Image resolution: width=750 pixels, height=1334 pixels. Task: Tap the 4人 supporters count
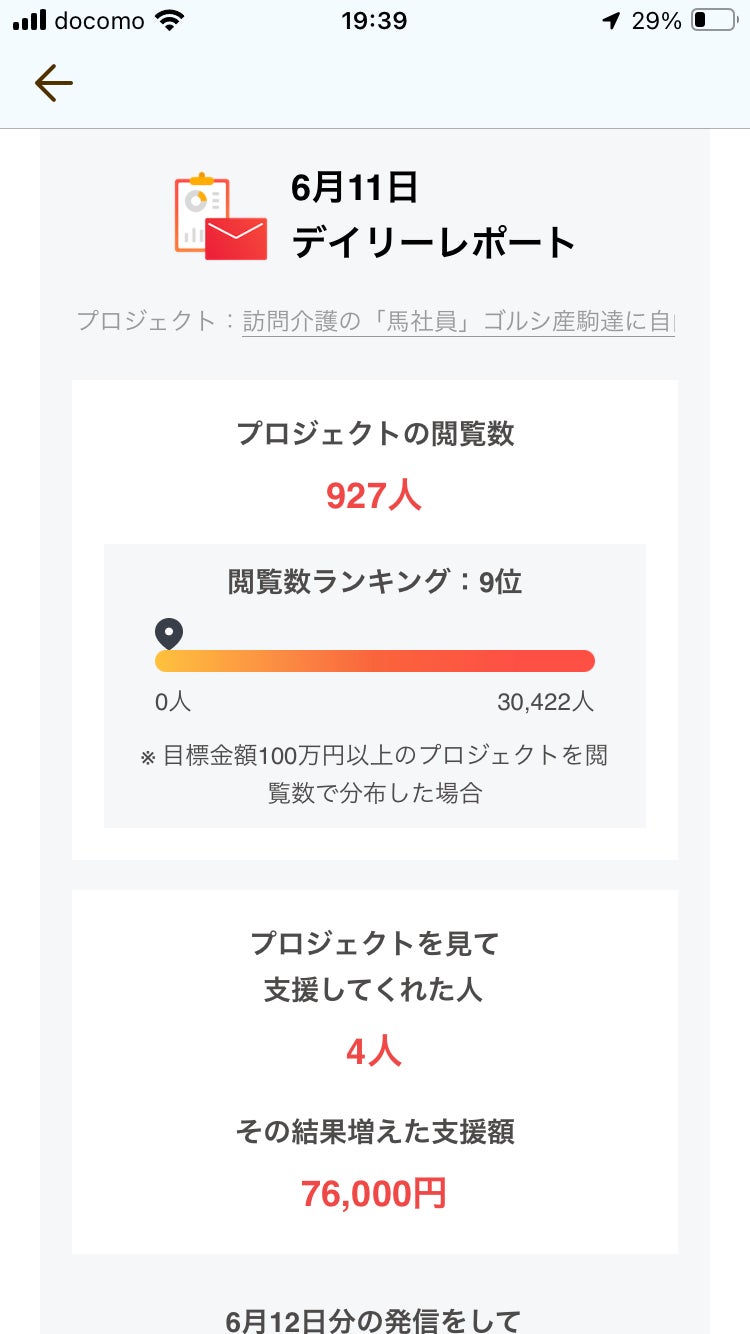374,1051
